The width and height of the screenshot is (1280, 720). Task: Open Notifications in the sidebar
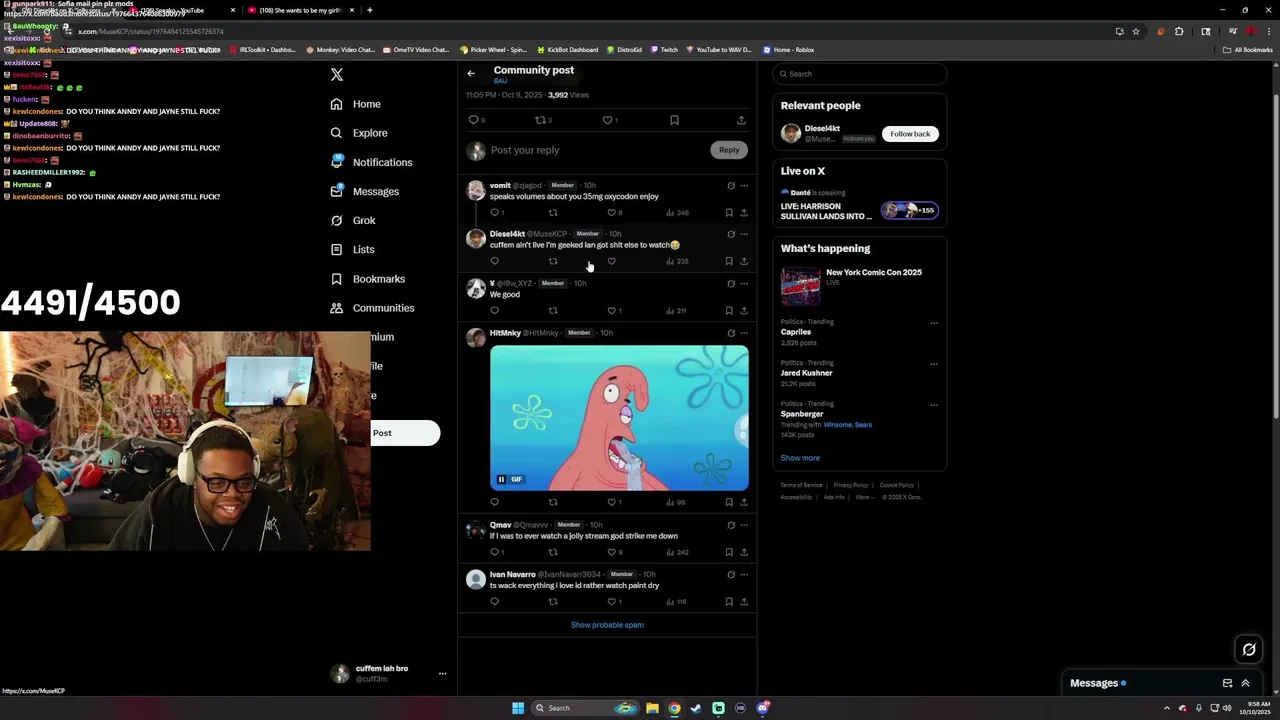pos(371,162)
